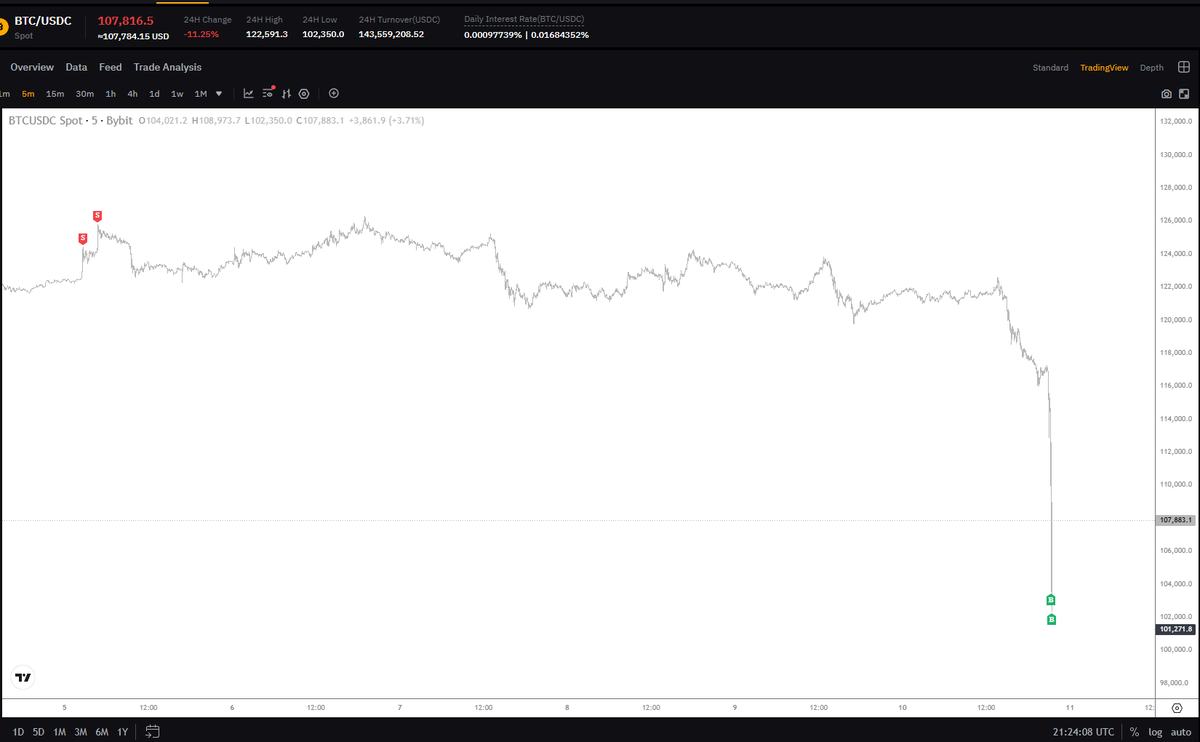Open the chart type line icon
This screenshot has width=1200, height=742.
click(x=248, y=94)
